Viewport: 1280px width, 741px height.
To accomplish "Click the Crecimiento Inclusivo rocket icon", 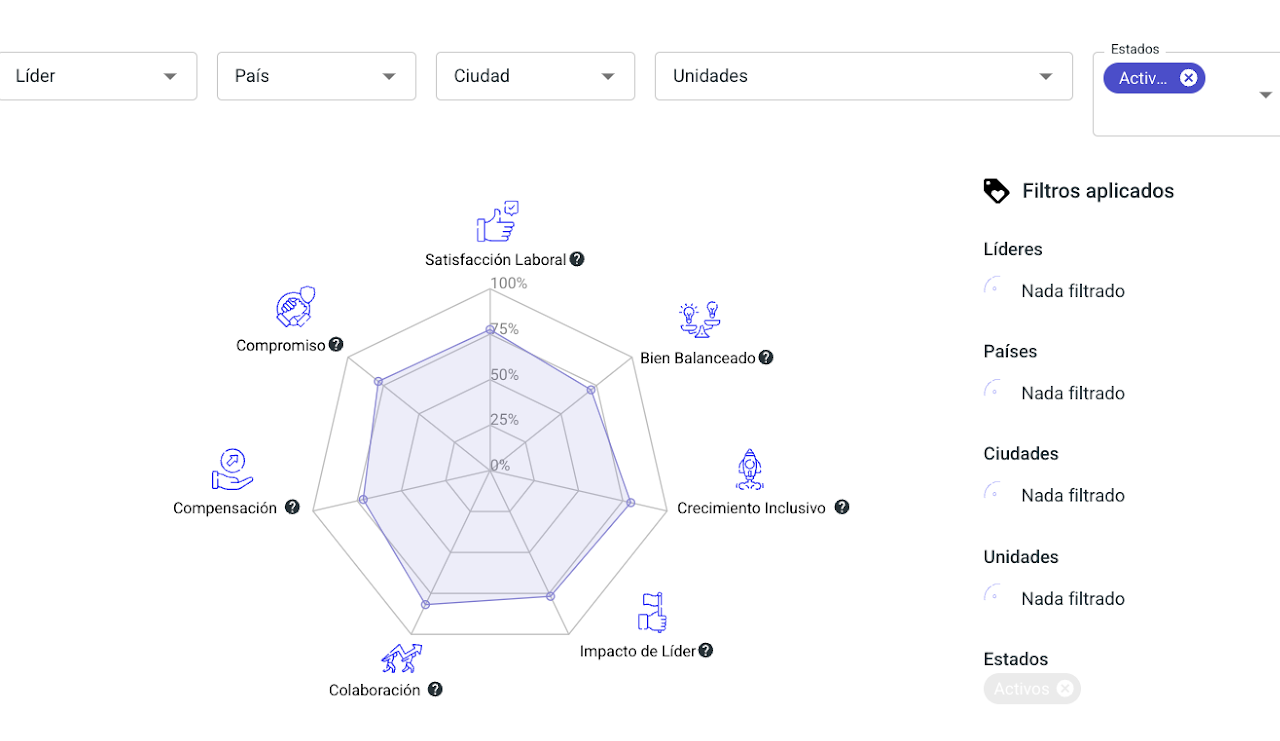I will coord(749,469).
